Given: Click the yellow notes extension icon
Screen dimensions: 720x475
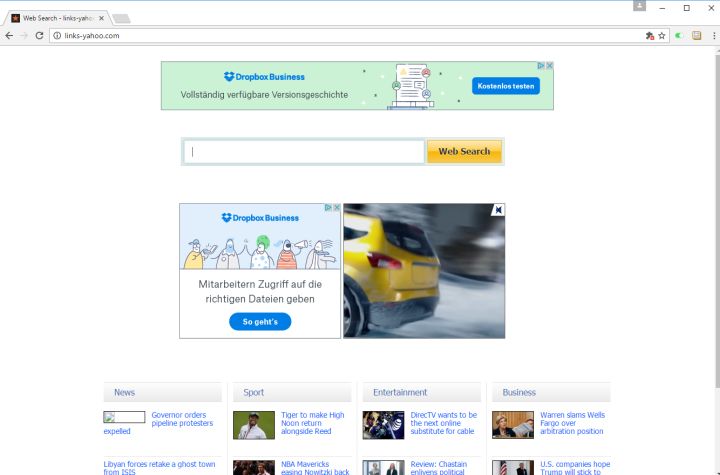Looking at the screenshot, I should [x=697, y=35].
